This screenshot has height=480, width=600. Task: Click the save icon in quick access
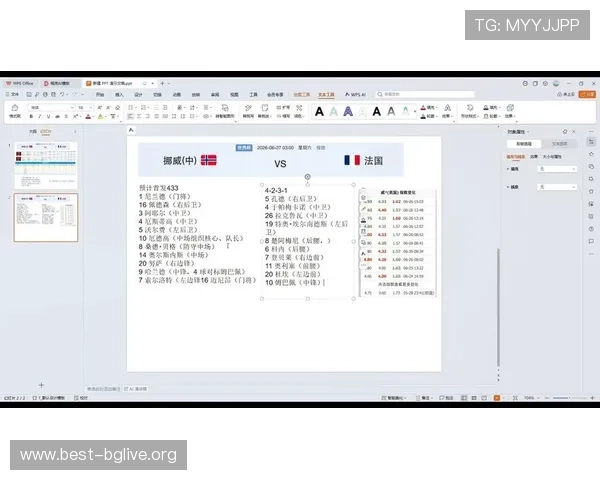pyautogui.click(x=29, y=94)
